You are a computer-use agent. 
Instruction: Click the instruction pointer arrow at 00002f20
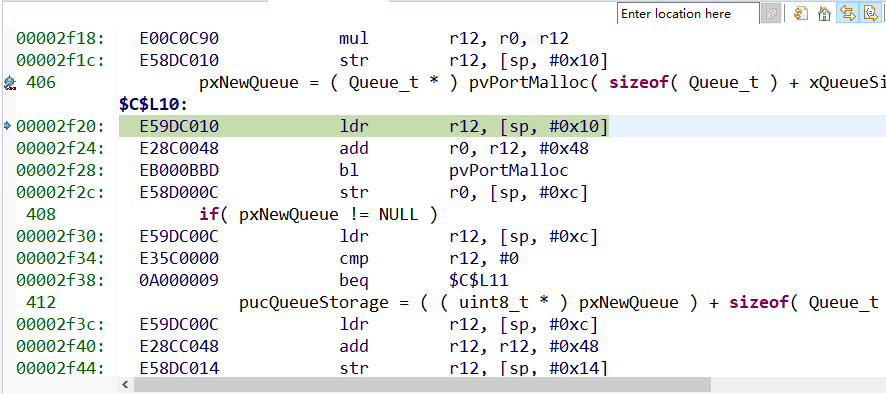7,126
